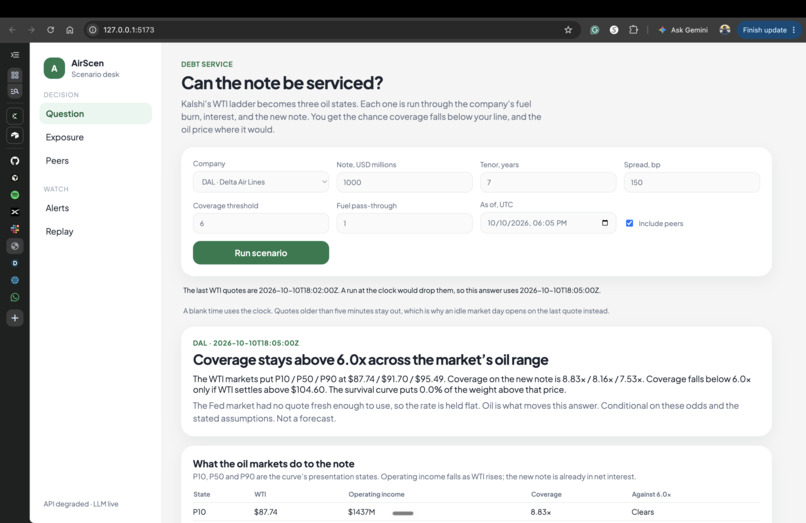Toggle the Include peers checkbox
This screenshot has width=806, height=523.
click(629, 223)
